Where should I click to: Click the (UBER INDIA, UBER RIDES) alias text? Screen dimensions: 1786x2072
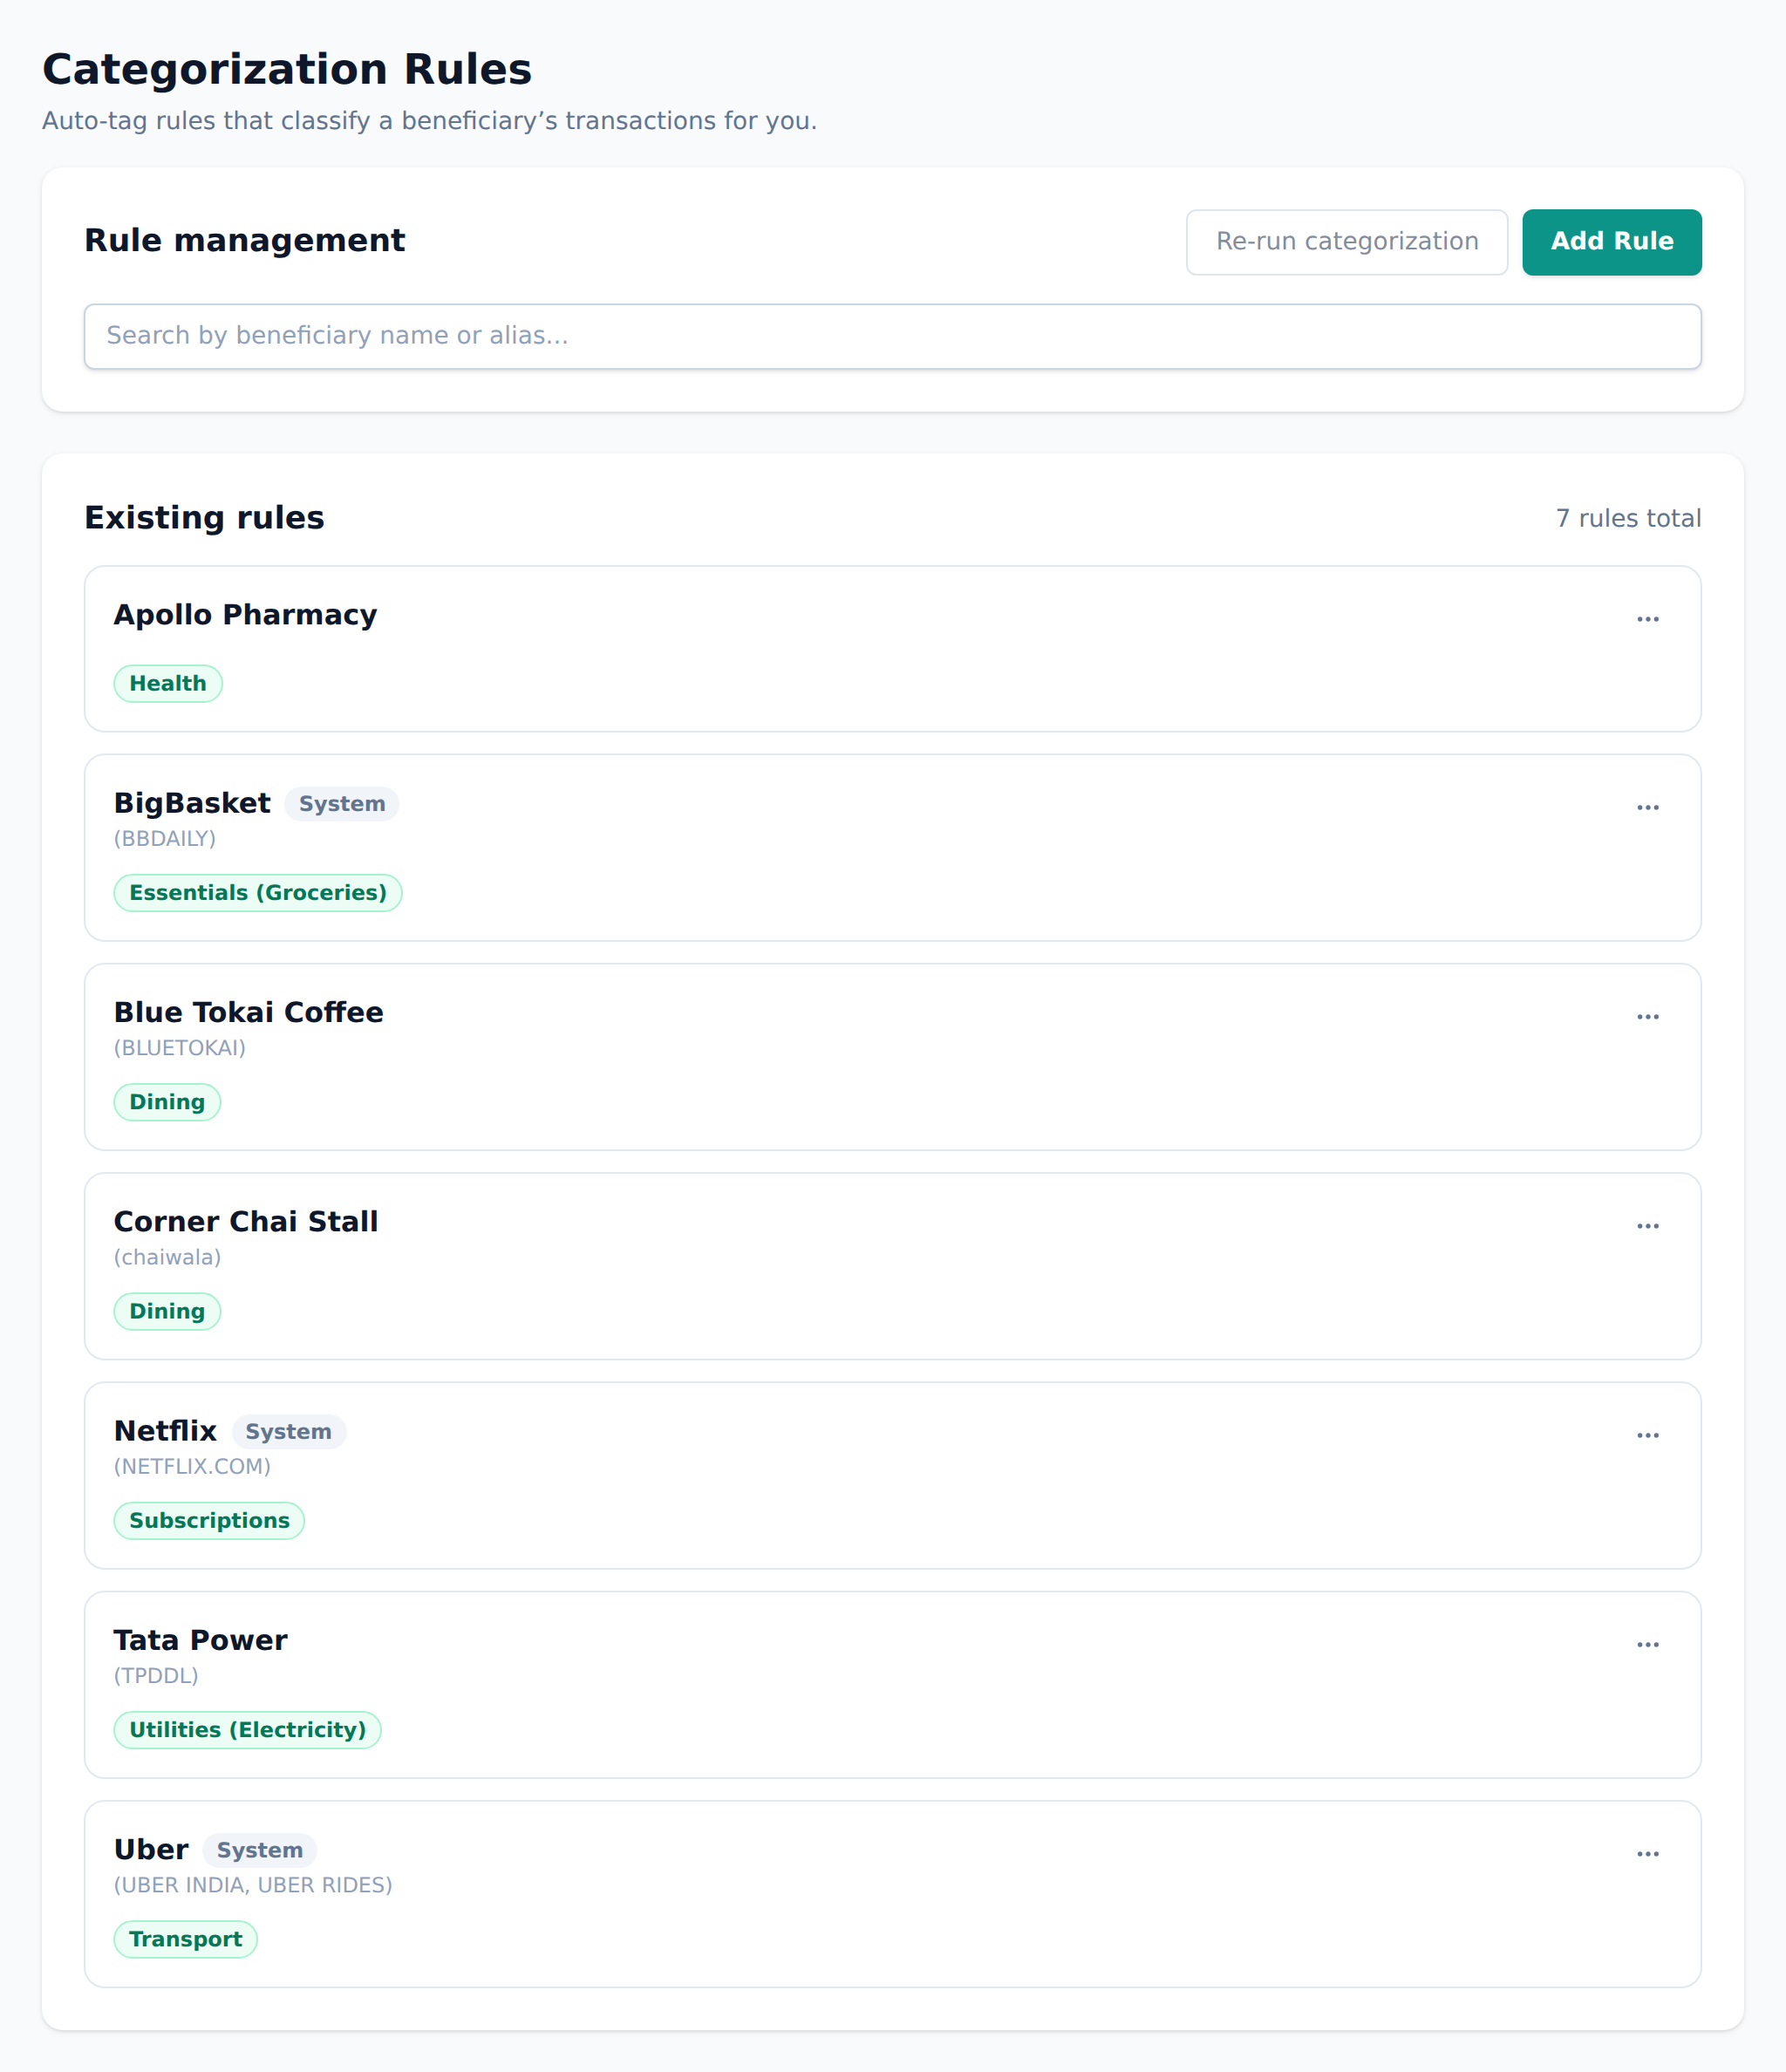pos(253,1885)
